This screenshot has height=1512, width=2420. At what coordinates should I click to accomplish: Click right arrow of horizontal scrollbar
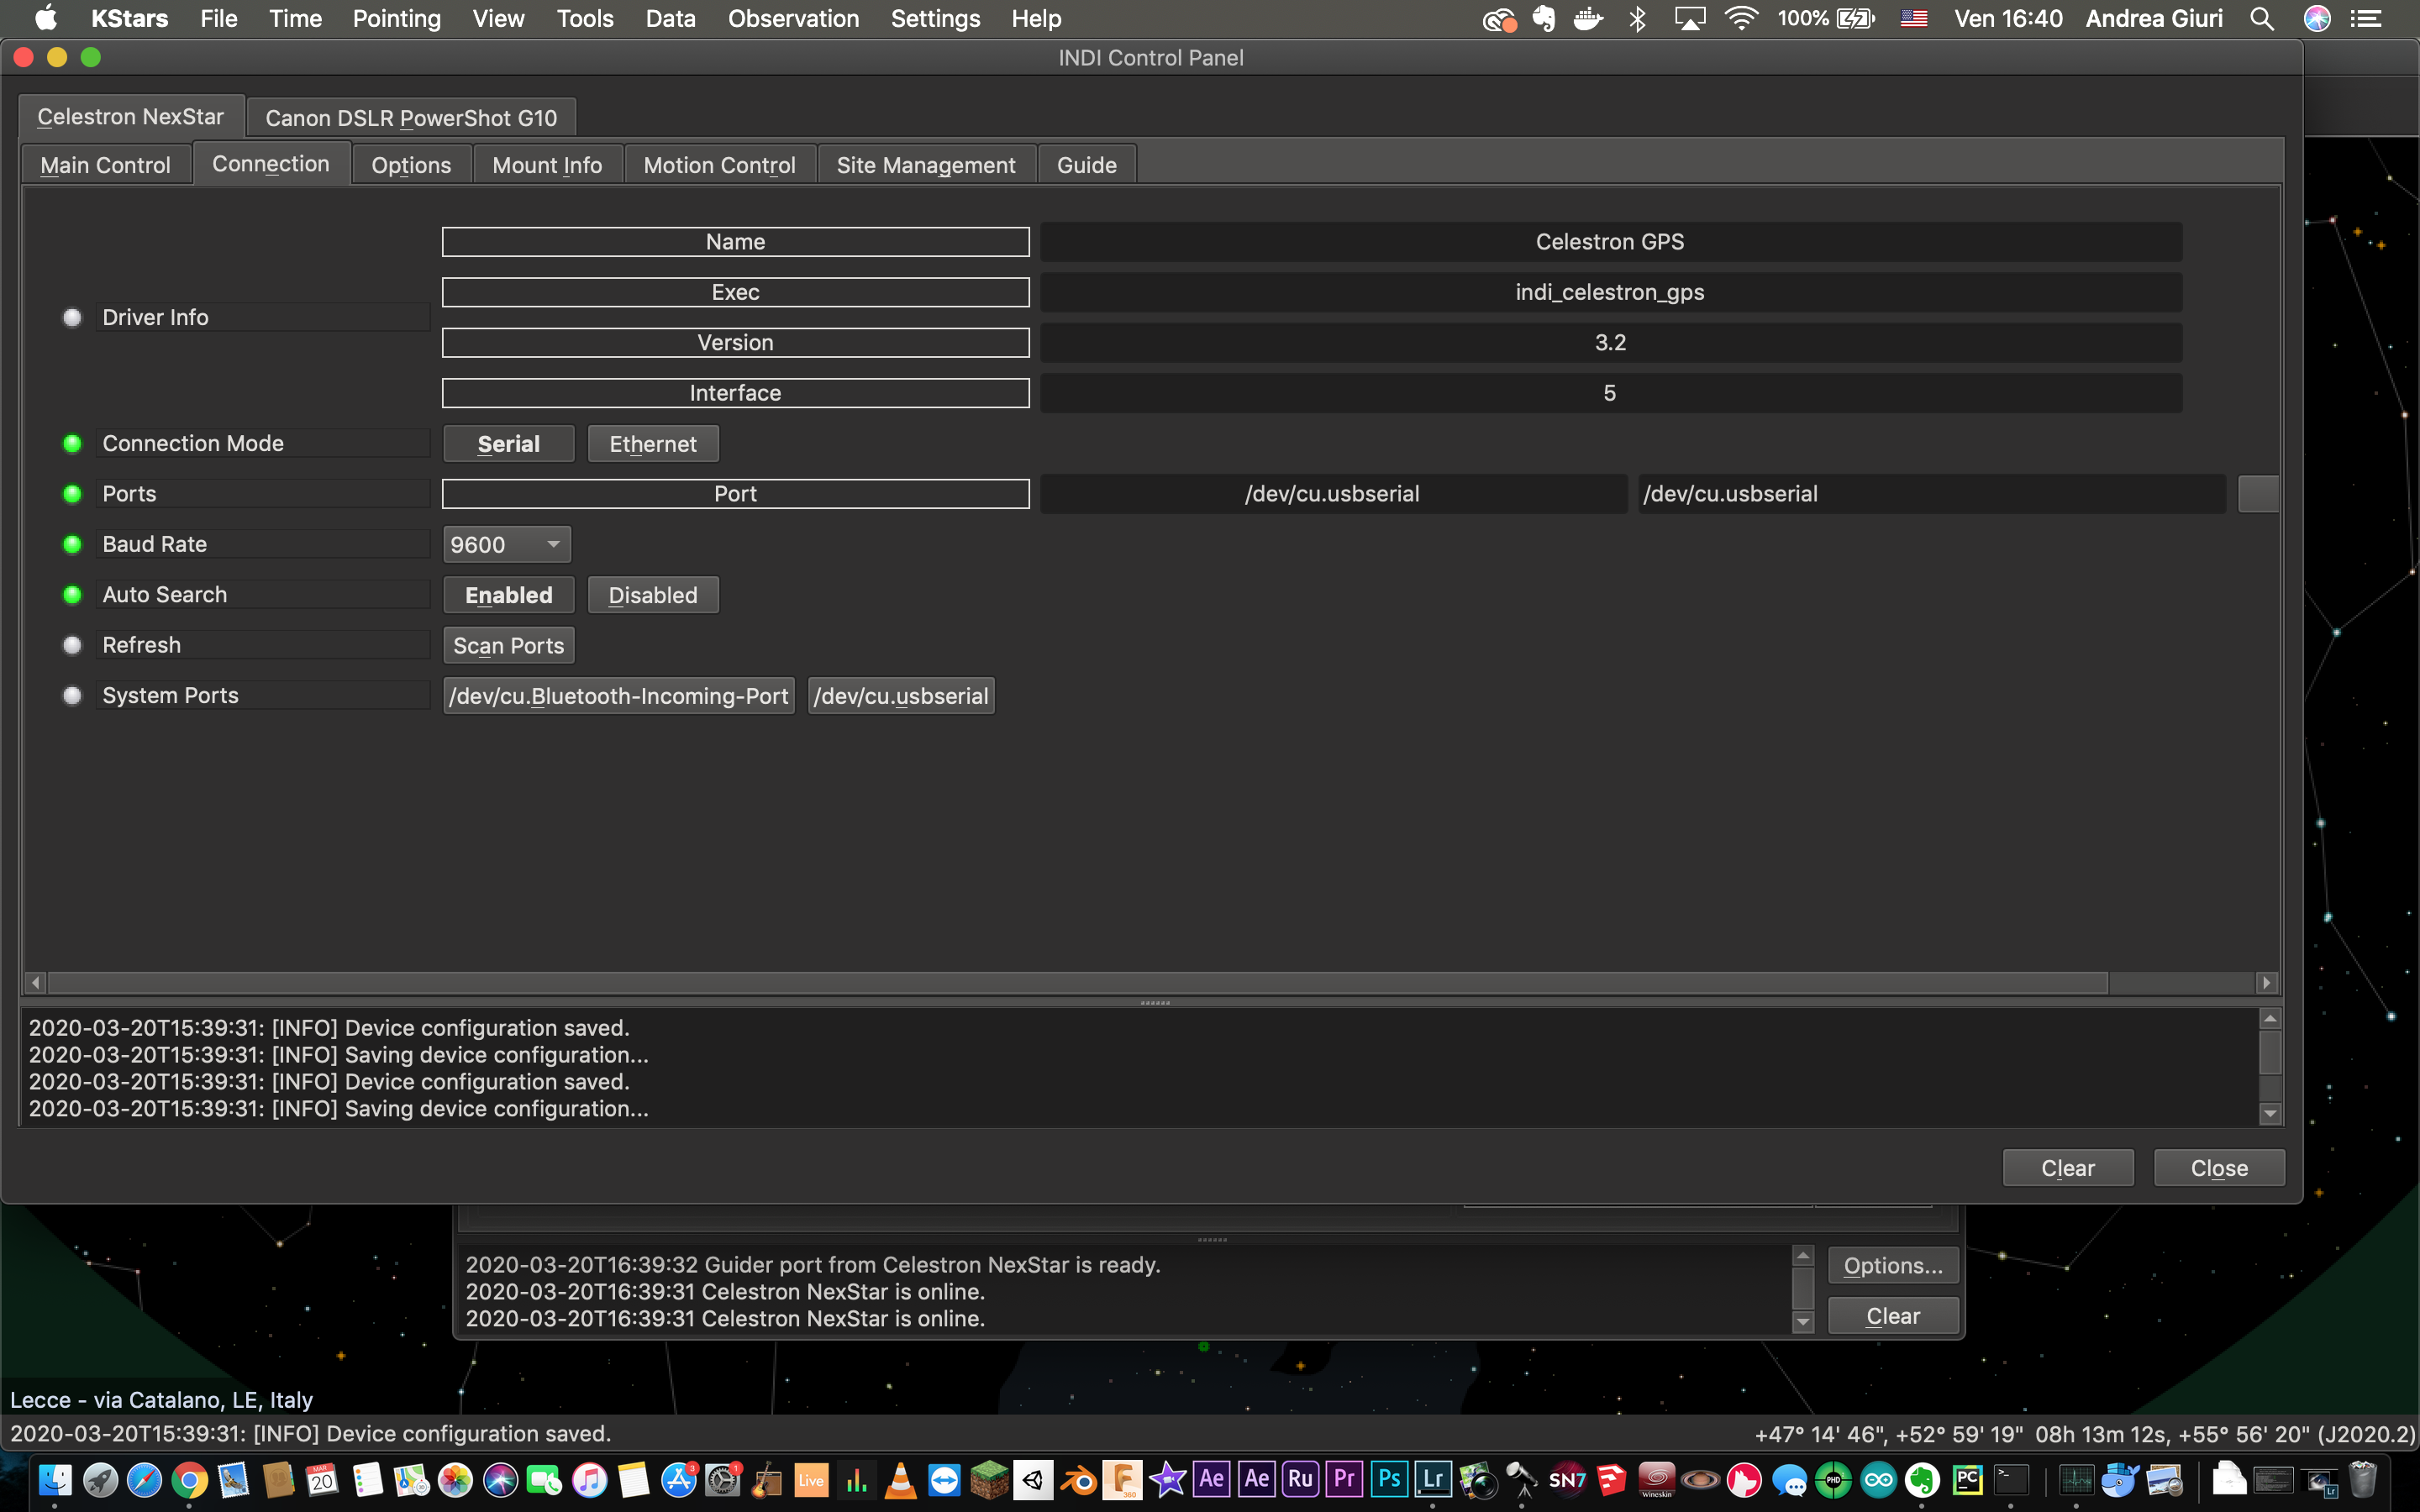(2266, 983)
